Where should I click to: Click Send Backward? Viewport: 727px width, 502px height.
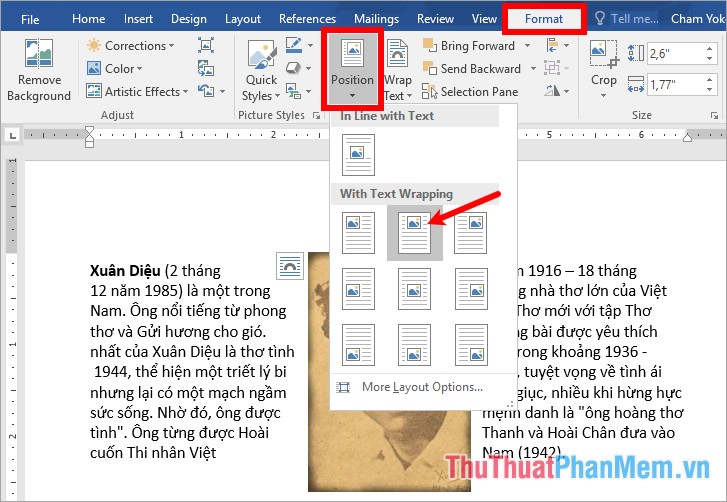tap(472, 69)
